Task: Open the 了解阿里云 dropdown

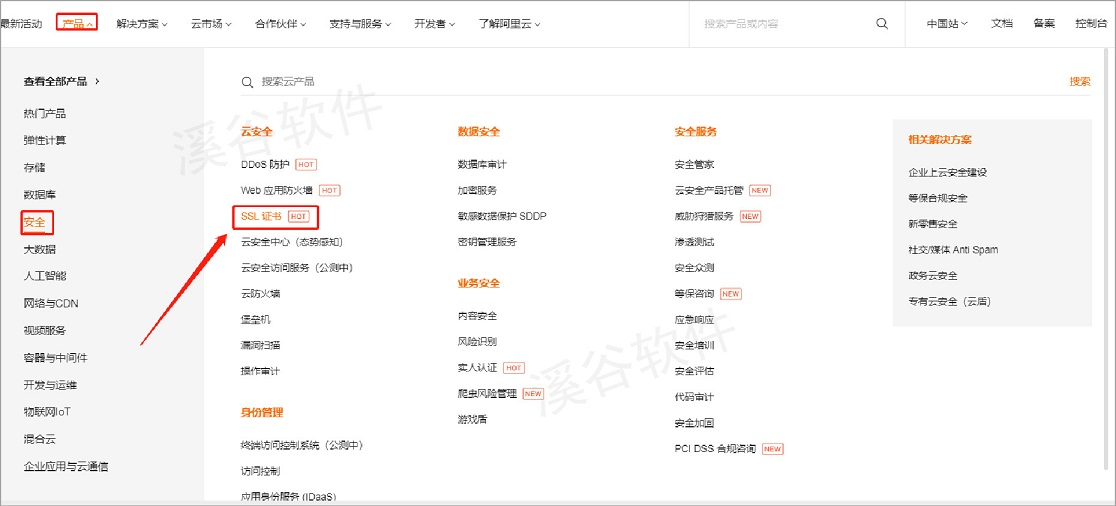Action: 510,23
